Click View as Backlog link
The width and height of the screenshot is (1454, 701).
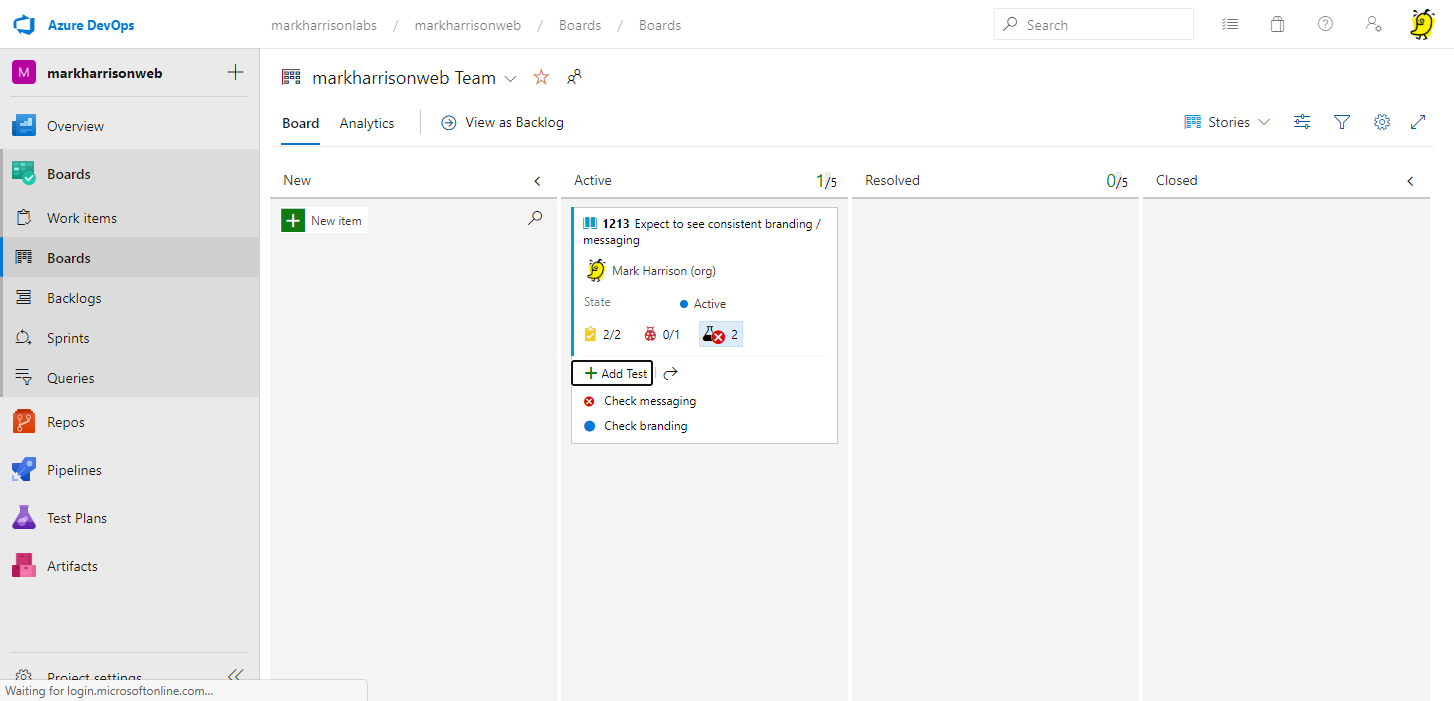pyautogui.click(x=503, y=122)
